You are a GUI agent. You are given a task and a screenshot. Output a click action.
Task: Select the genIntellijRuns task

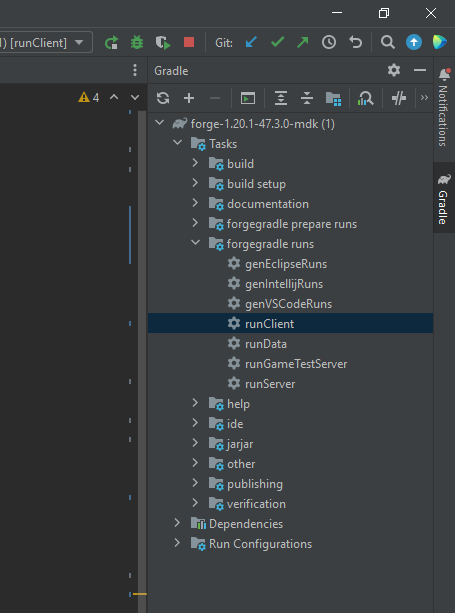pos(290,284)
